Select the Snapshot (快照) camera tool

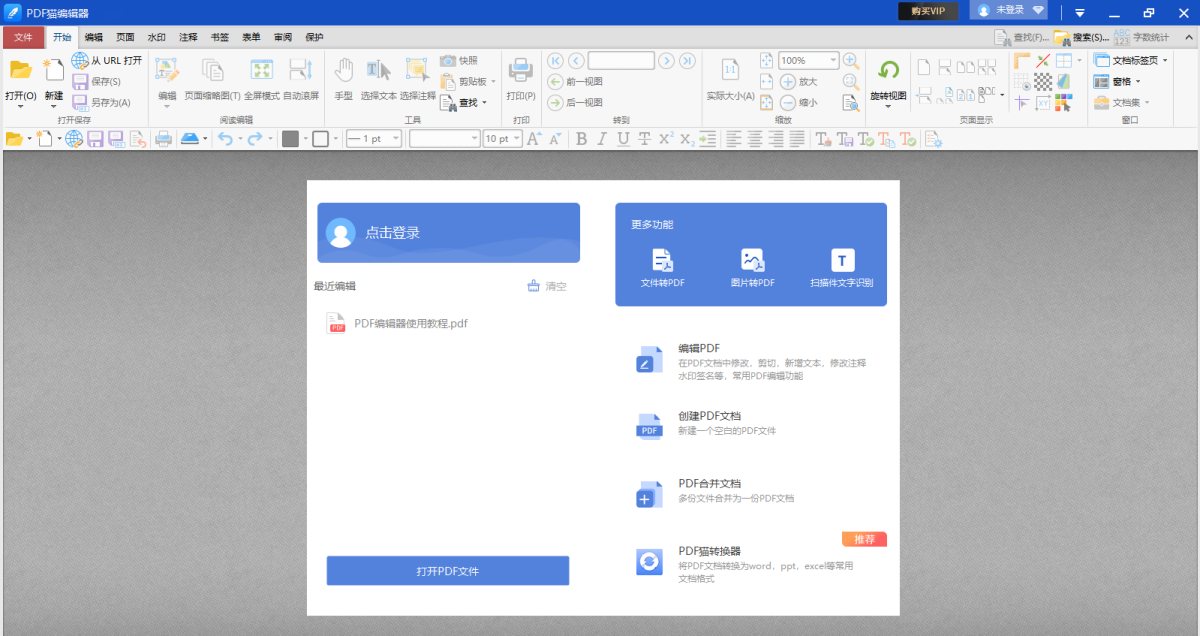[448, 61]
